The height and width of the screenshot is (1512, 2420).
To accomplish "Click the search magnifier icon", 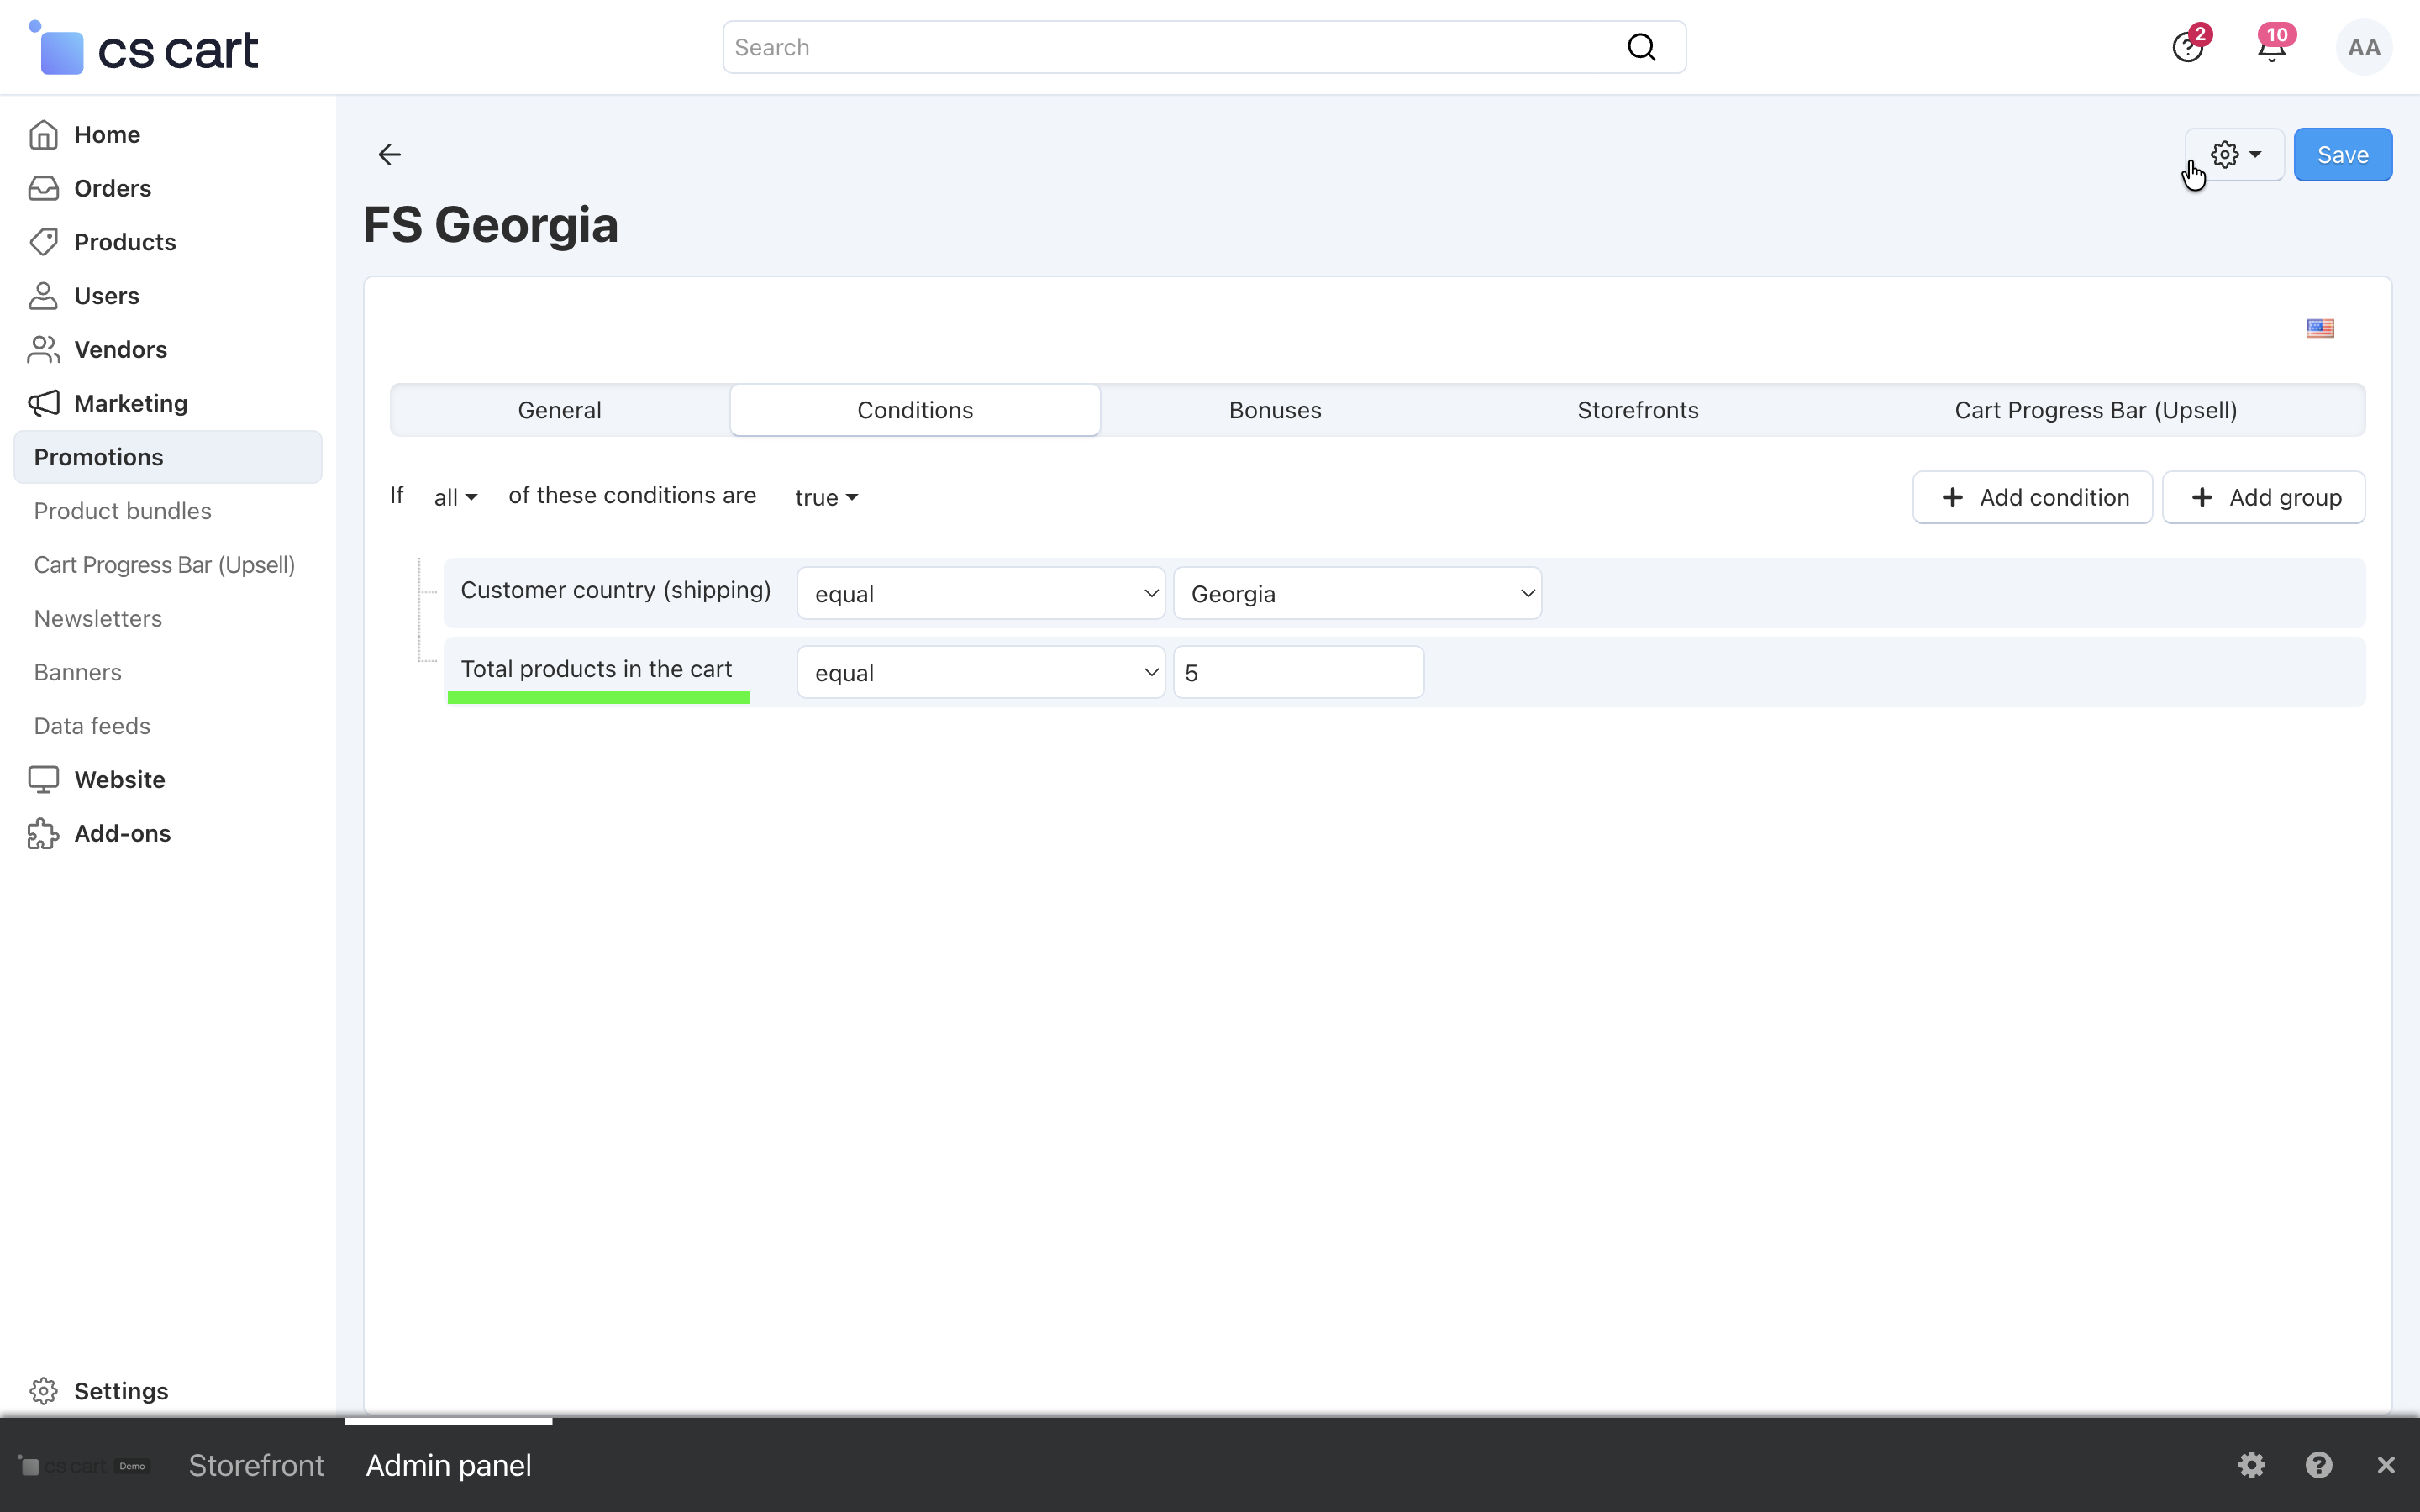I will pyautogui.click(x=1641, y=47).
